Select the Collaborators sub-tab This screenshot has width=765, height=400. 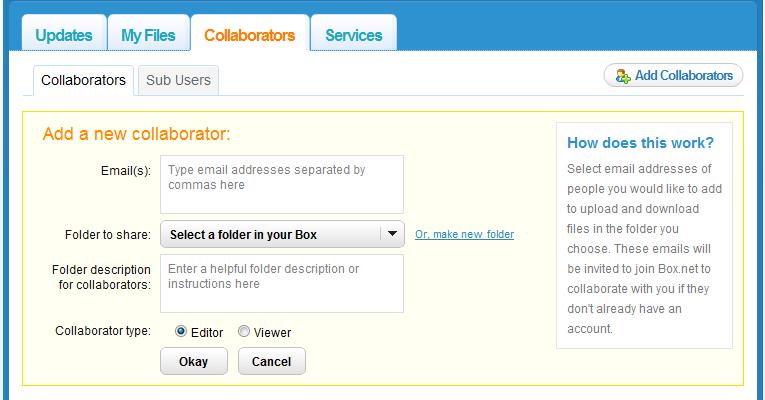(x=83, y=80)
